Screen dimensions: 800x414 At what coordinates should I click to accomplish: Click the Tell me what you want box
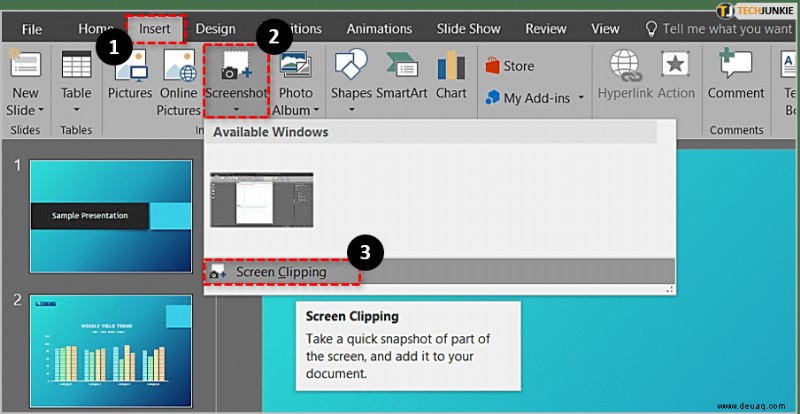719,29
